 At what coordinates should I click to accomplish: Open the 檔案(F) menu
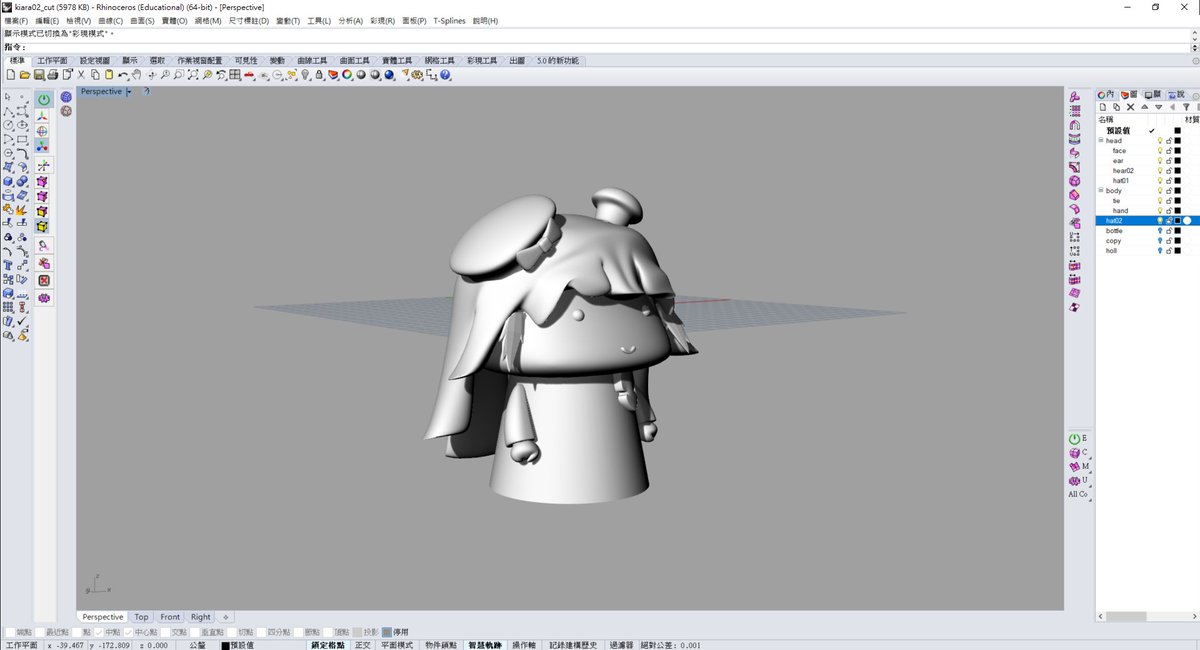click(x=17, y=20)
